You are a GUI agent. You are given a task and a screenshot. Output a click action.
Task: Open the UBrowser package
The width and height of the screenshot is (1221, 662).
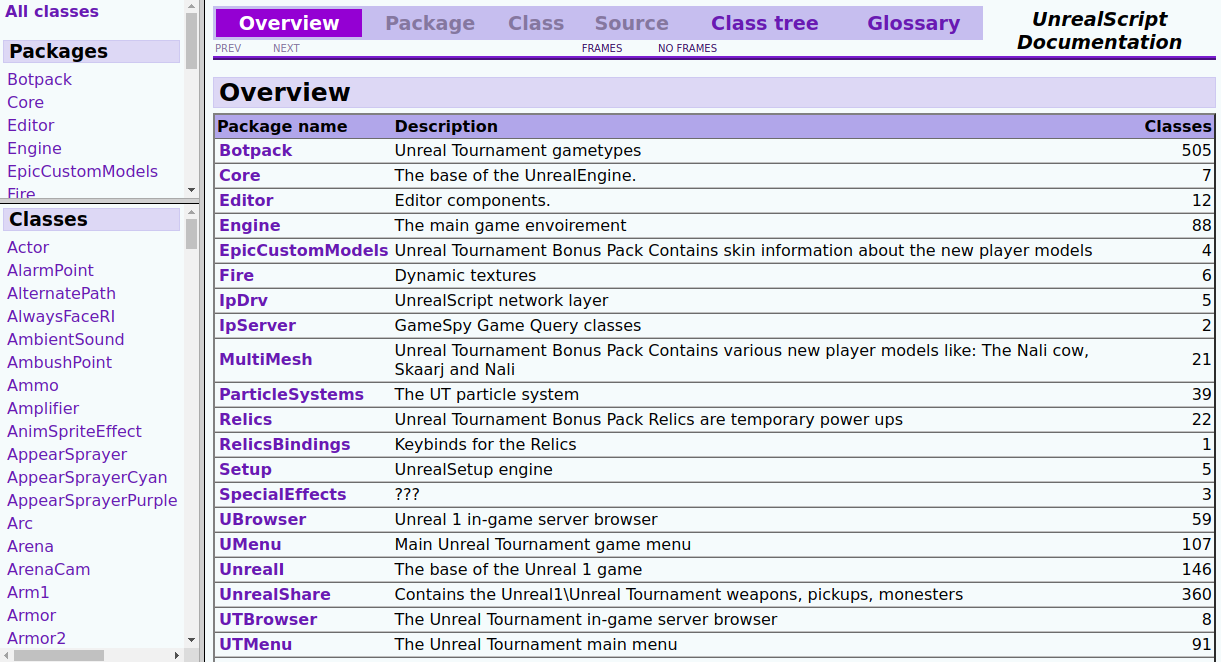[263, 520]
